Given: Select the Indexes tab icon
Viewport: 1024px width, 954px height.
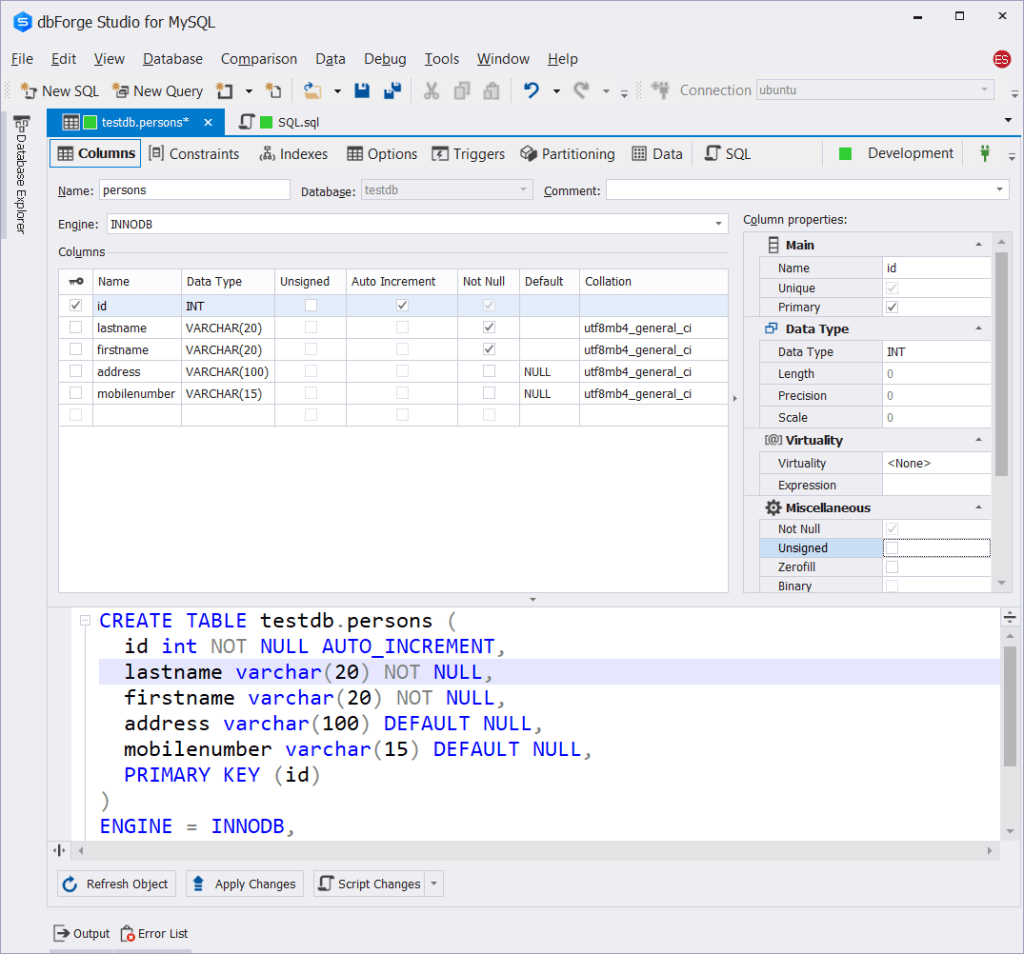Looking at the screenshot, I should point(266,153).
